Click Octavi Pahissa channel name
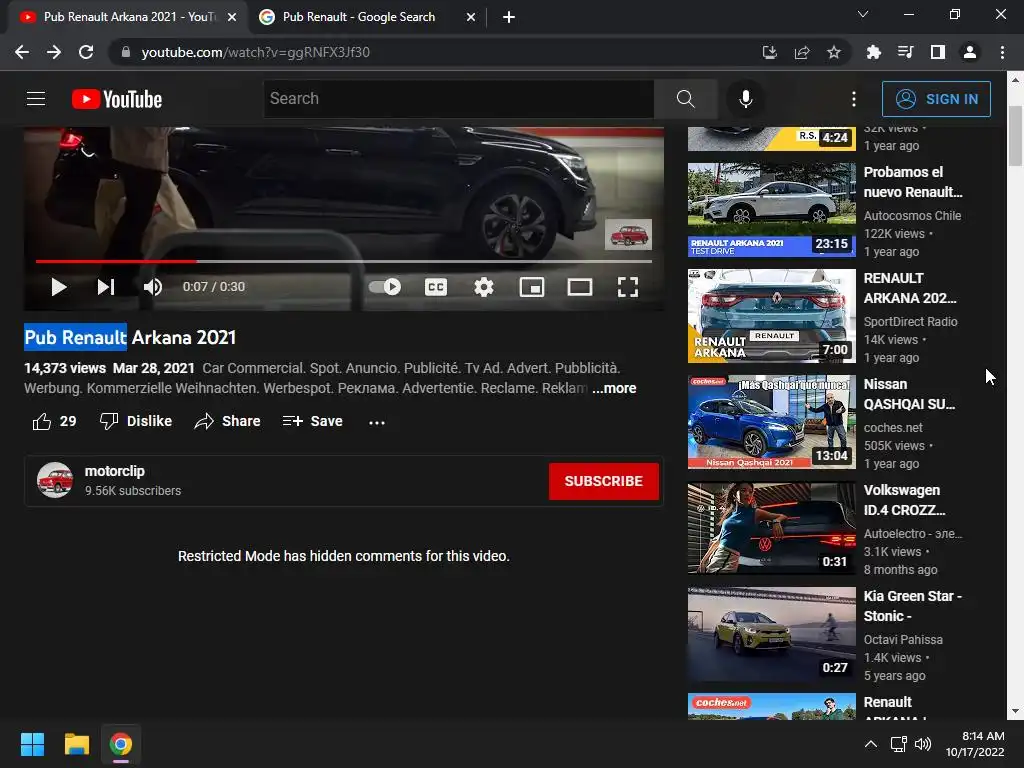 903,640
